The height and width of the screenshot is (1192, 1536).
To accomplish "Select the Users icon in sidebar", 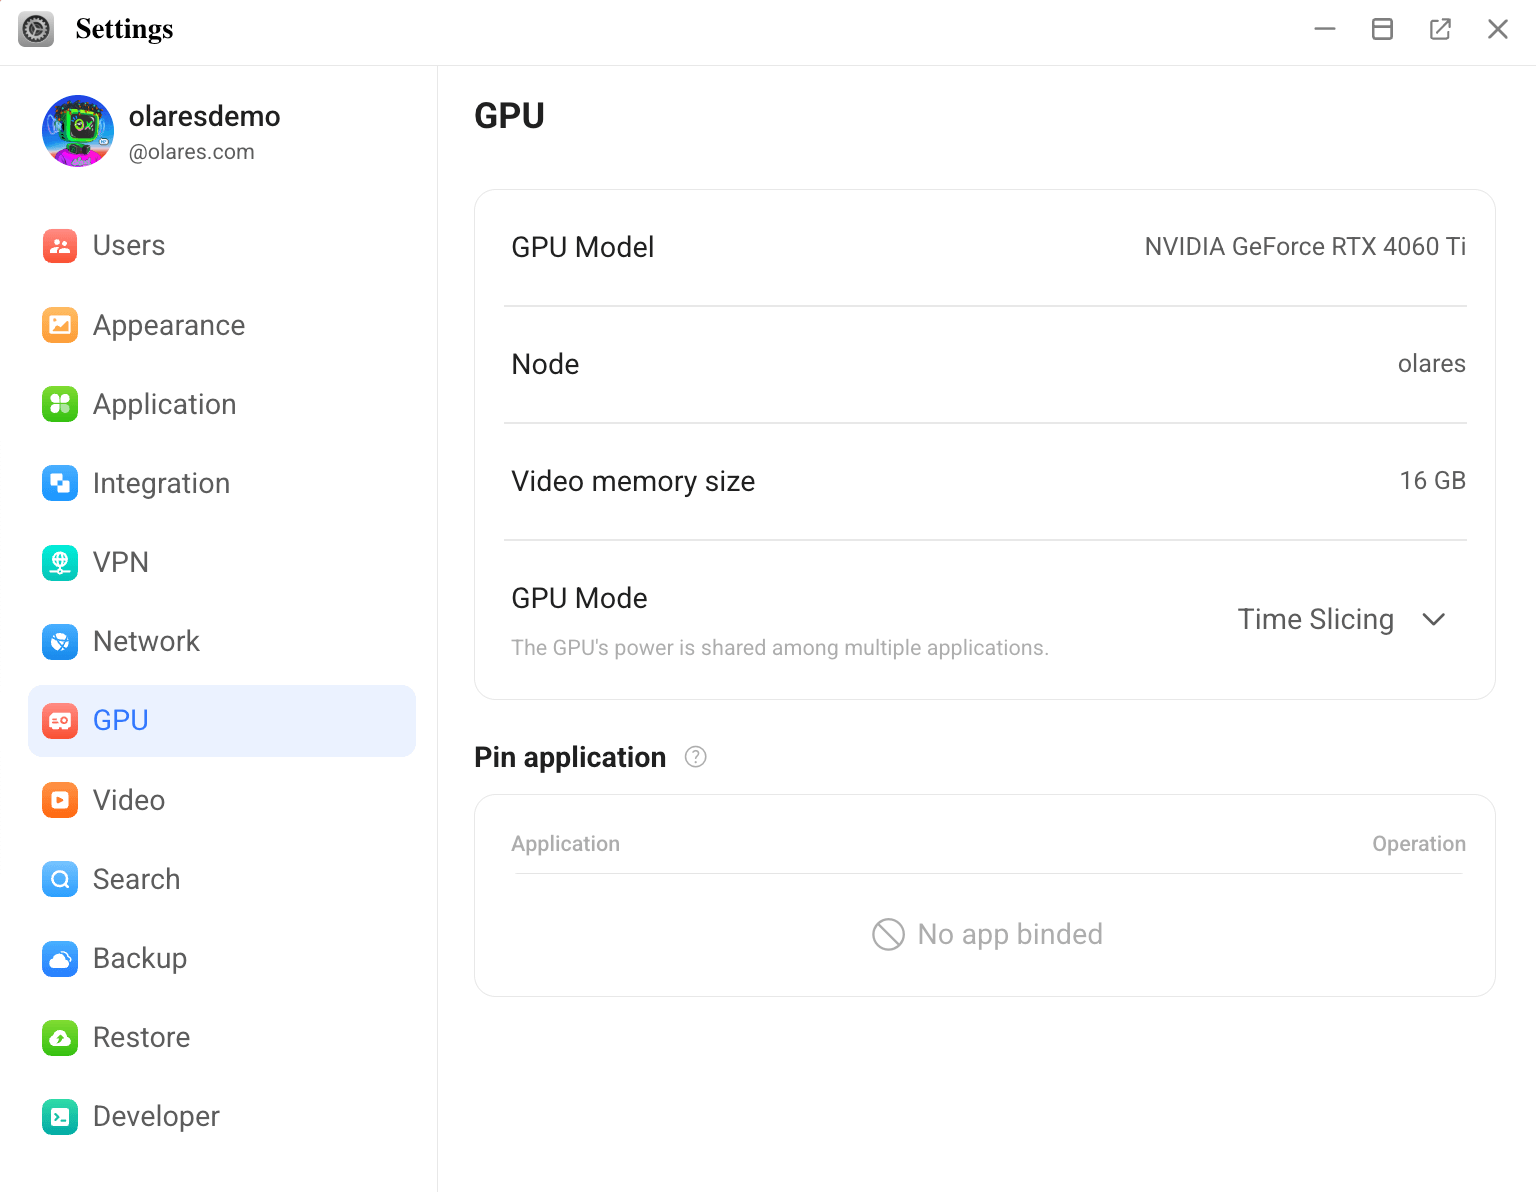I will click(60, 245).
